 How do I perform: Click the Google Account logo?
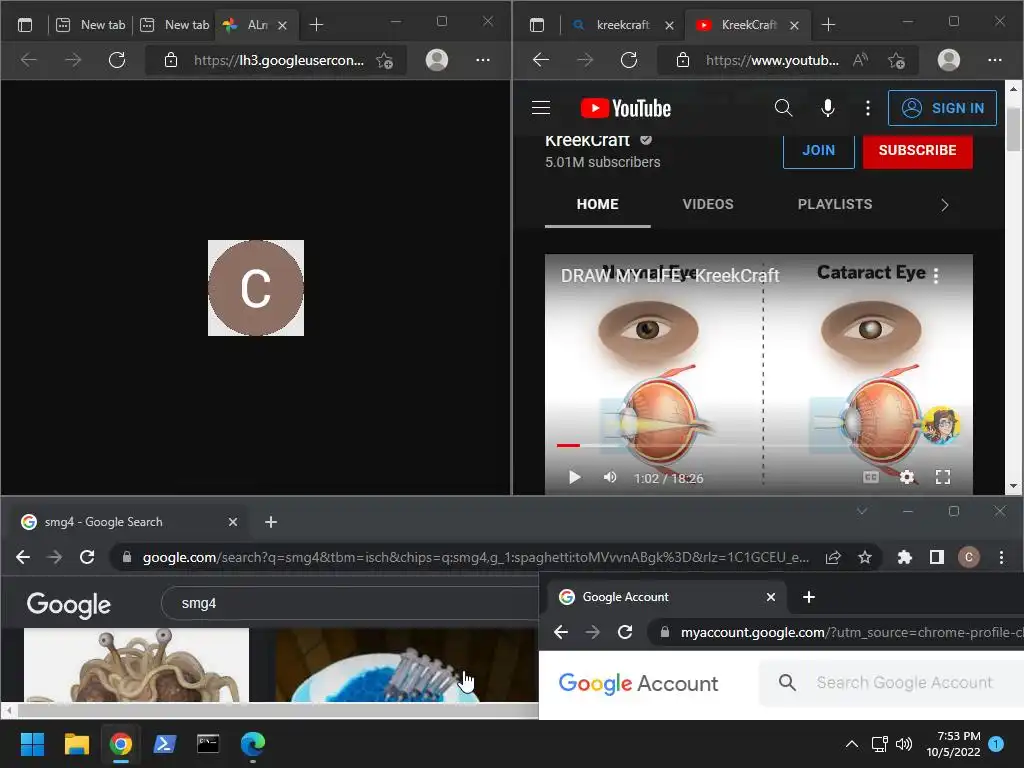[x=638, y=683]
